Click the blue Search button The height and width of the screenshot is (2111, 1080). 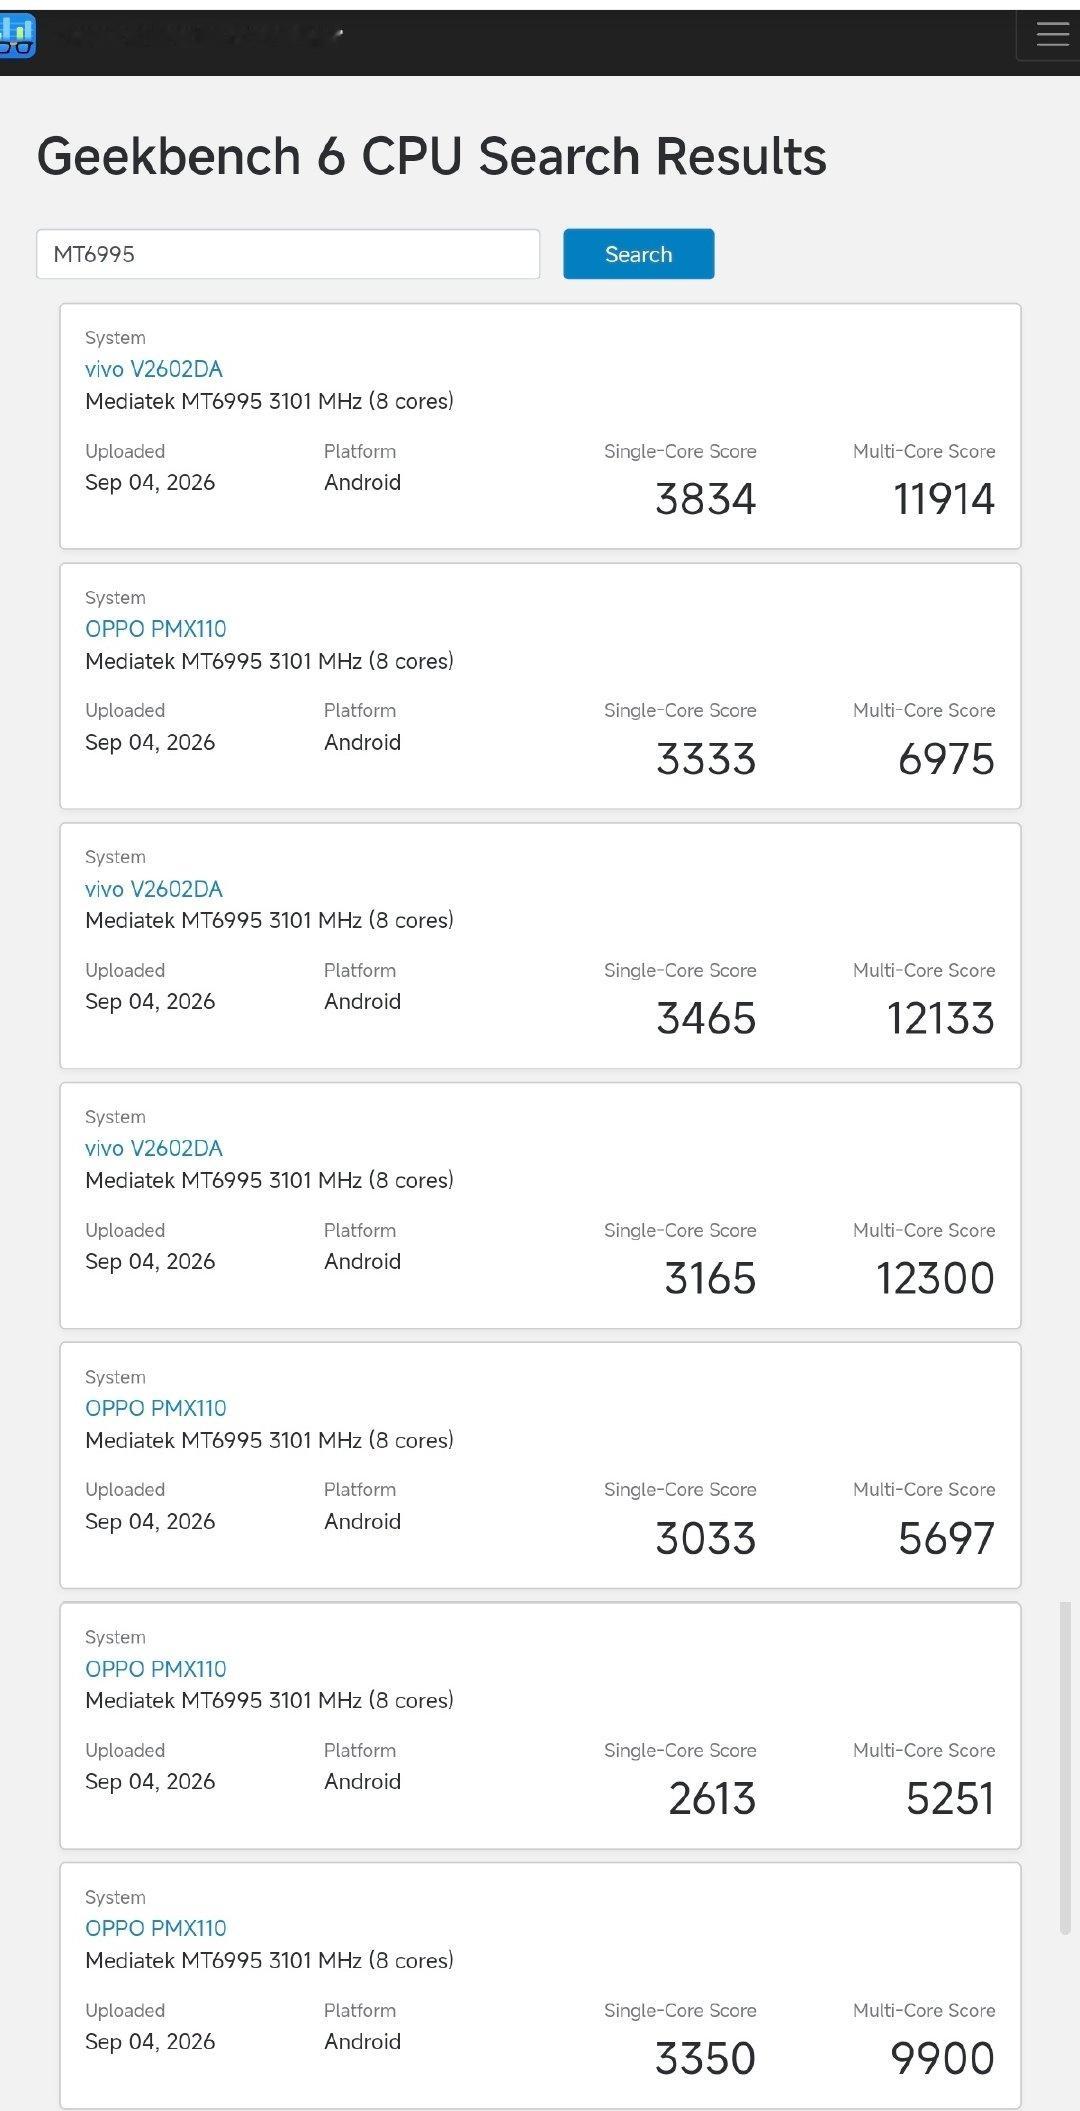point(638,254)
